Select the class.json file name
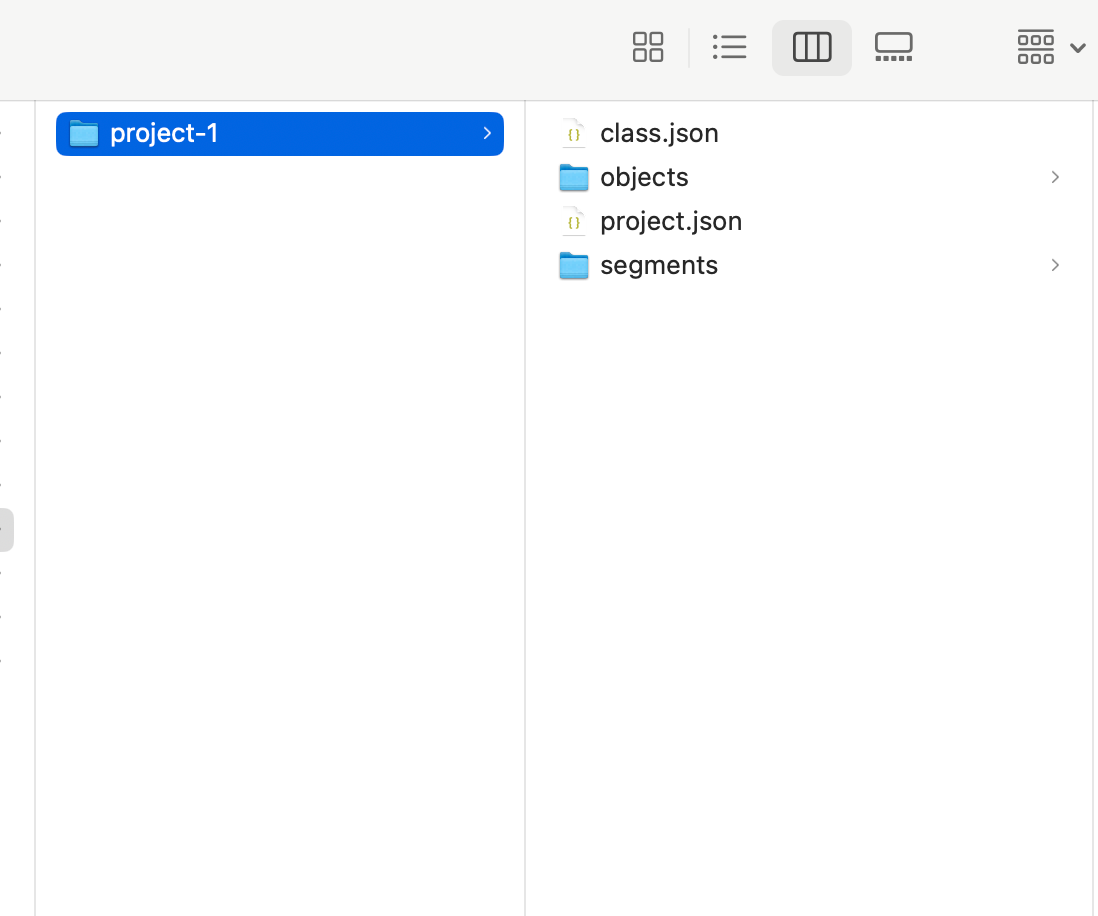1098x916 pixels. 659,133
